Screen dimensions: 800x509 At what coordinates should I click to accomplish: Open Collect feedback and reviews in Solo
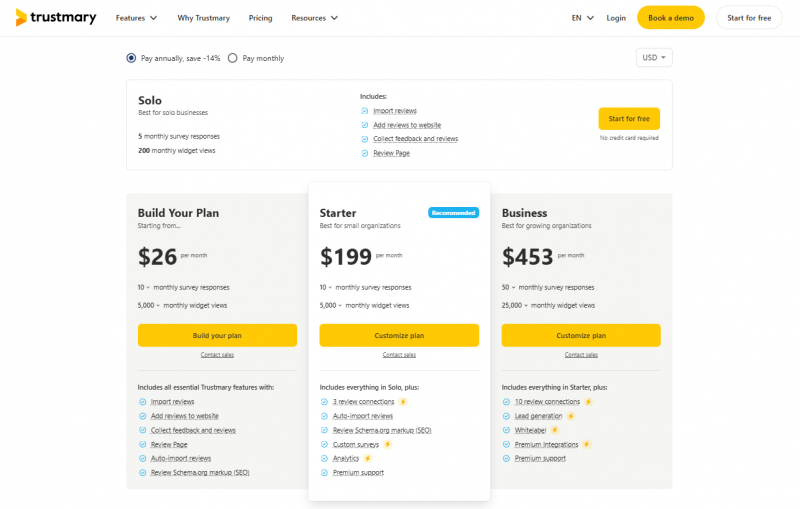coord(415,139)
